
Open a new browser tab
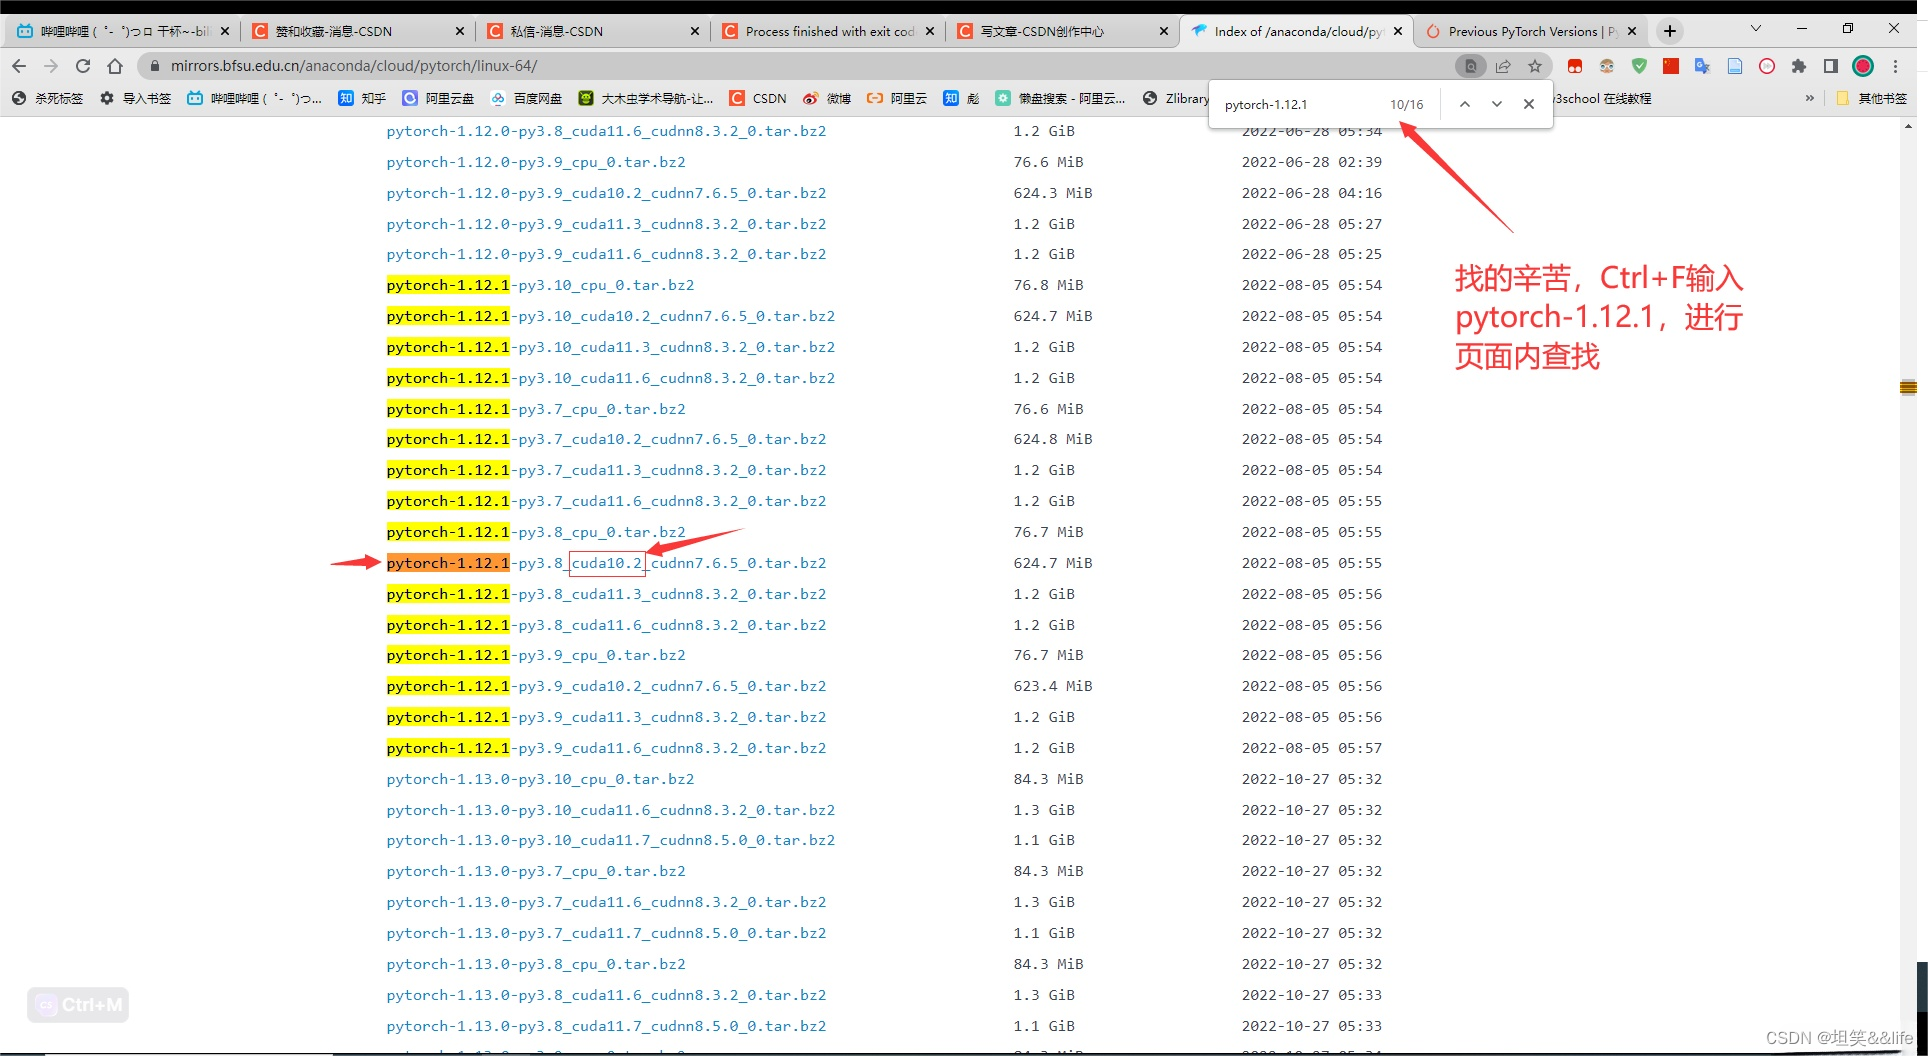tap(1670, 31)
